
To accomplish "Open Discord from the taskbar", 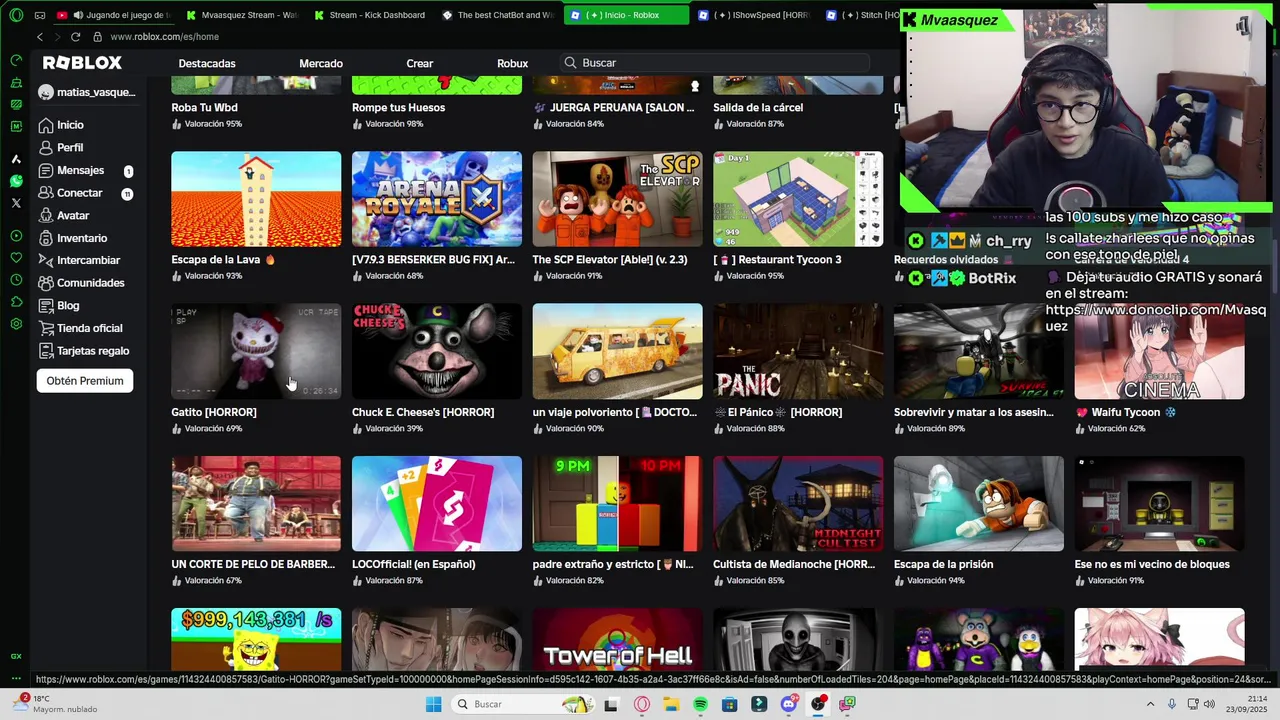I will pyautogui.click(x=789, y=704).
